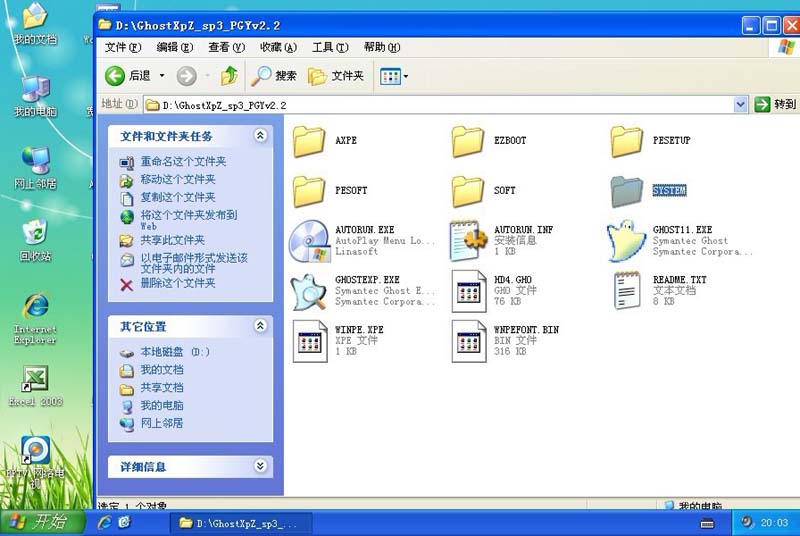Click the second quick launch icon
The width and height of the screenshot is (800, 536).
coord(124,523)
